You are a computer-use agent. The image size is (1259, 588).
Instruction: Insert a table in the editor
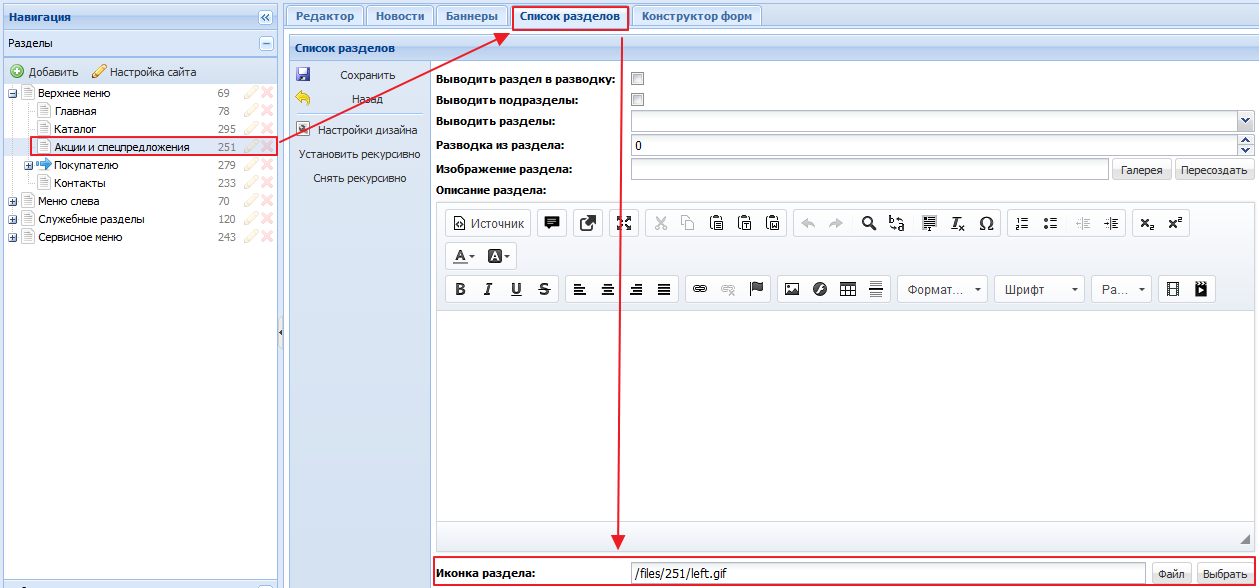tap(848, 289)
